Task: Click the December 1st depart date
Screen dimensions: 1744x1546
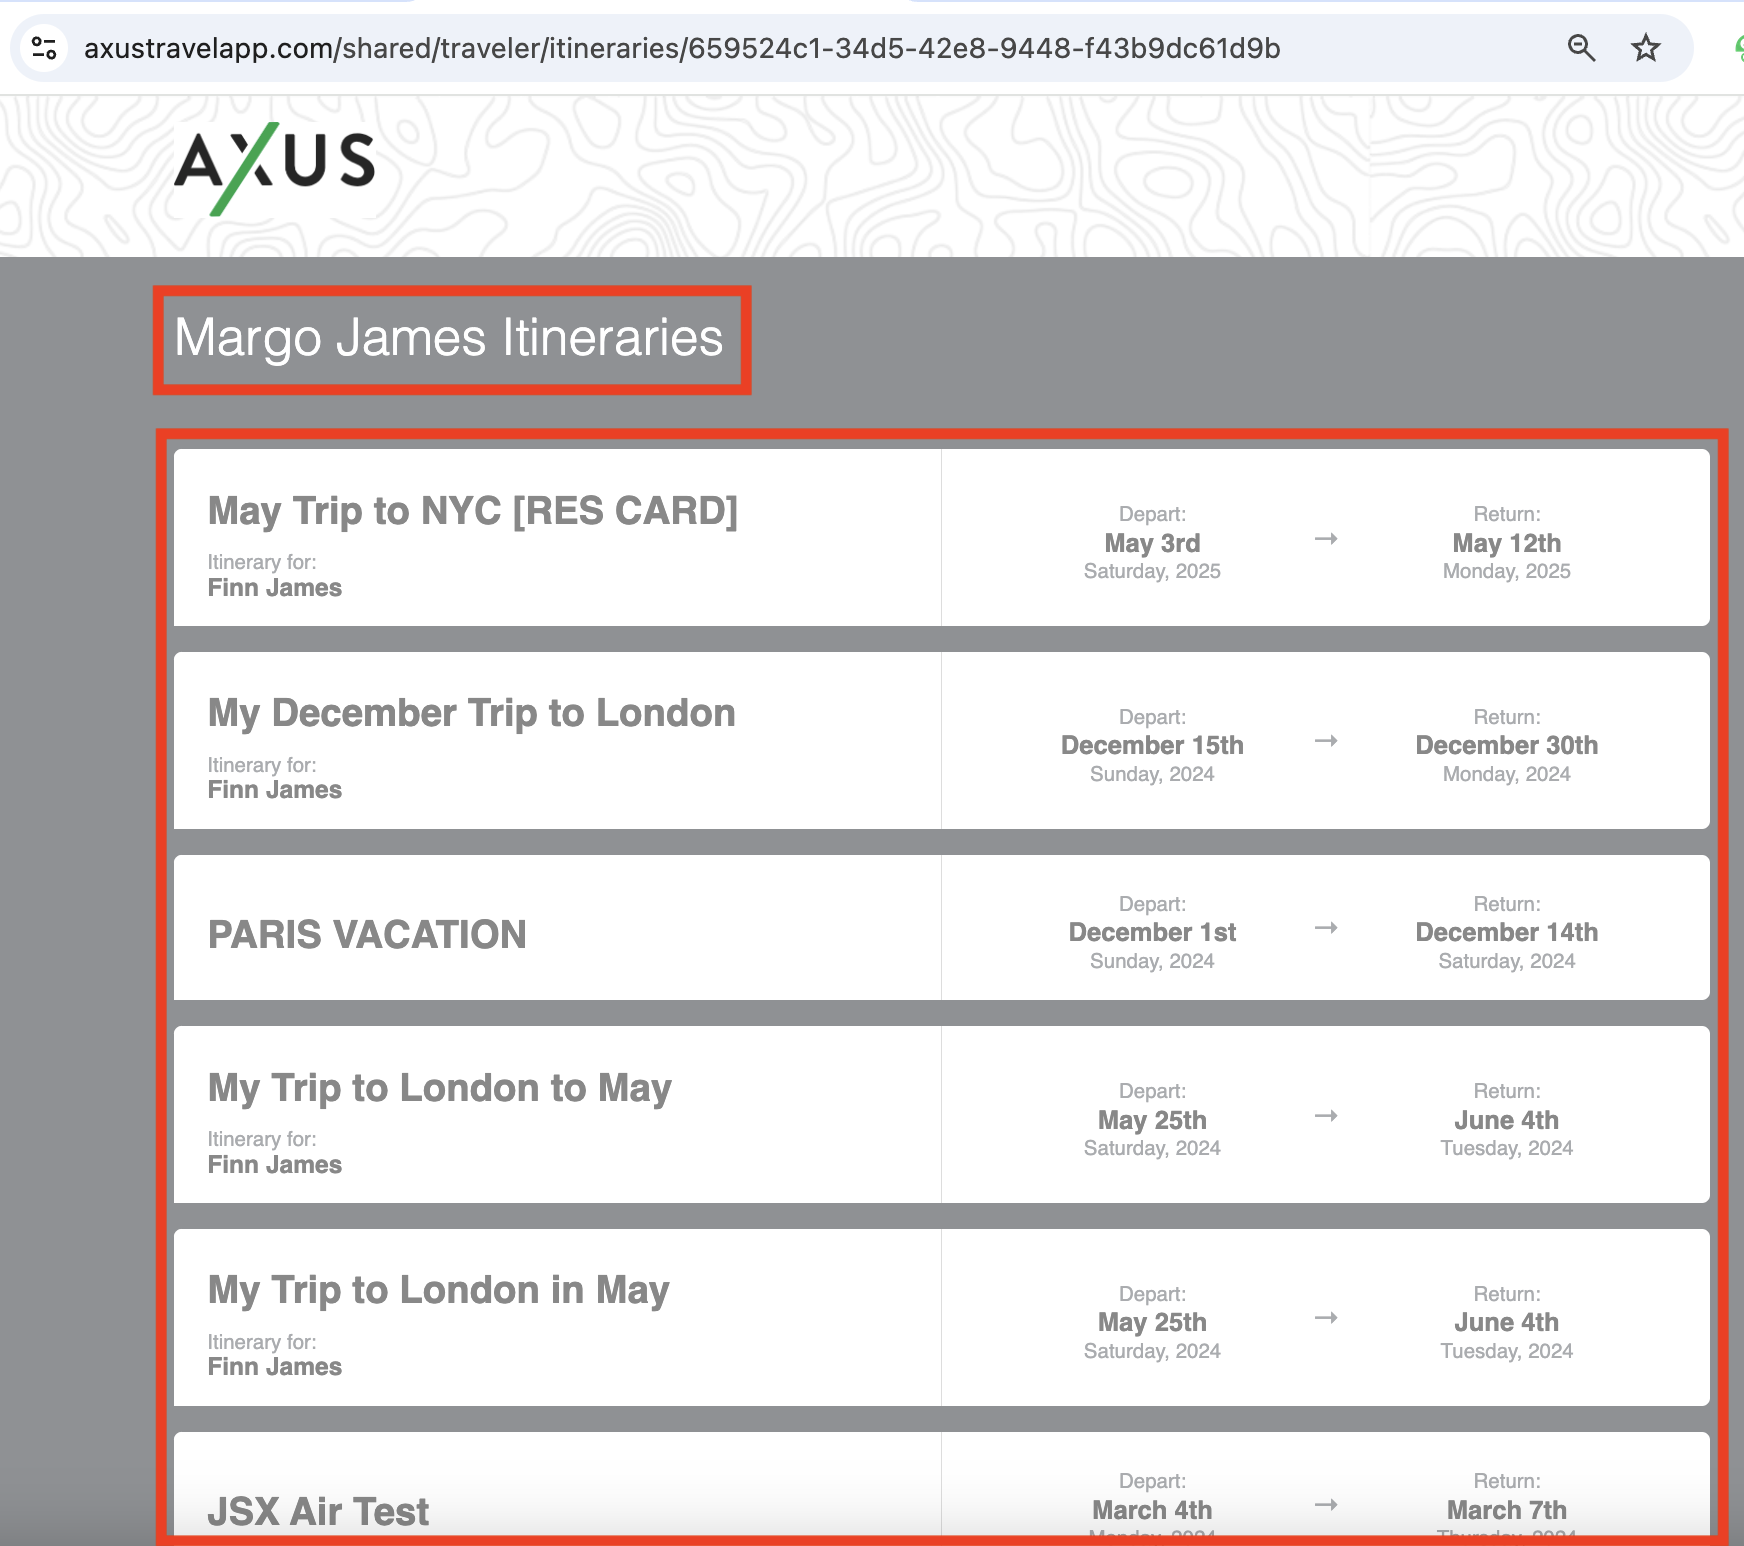Action: [1152, 933]
